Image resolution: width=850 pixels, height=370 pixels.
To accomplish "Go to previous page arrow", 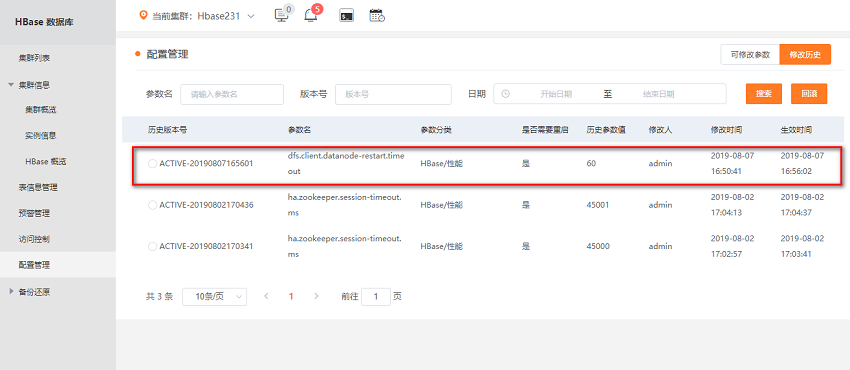I will click(266, 296).
